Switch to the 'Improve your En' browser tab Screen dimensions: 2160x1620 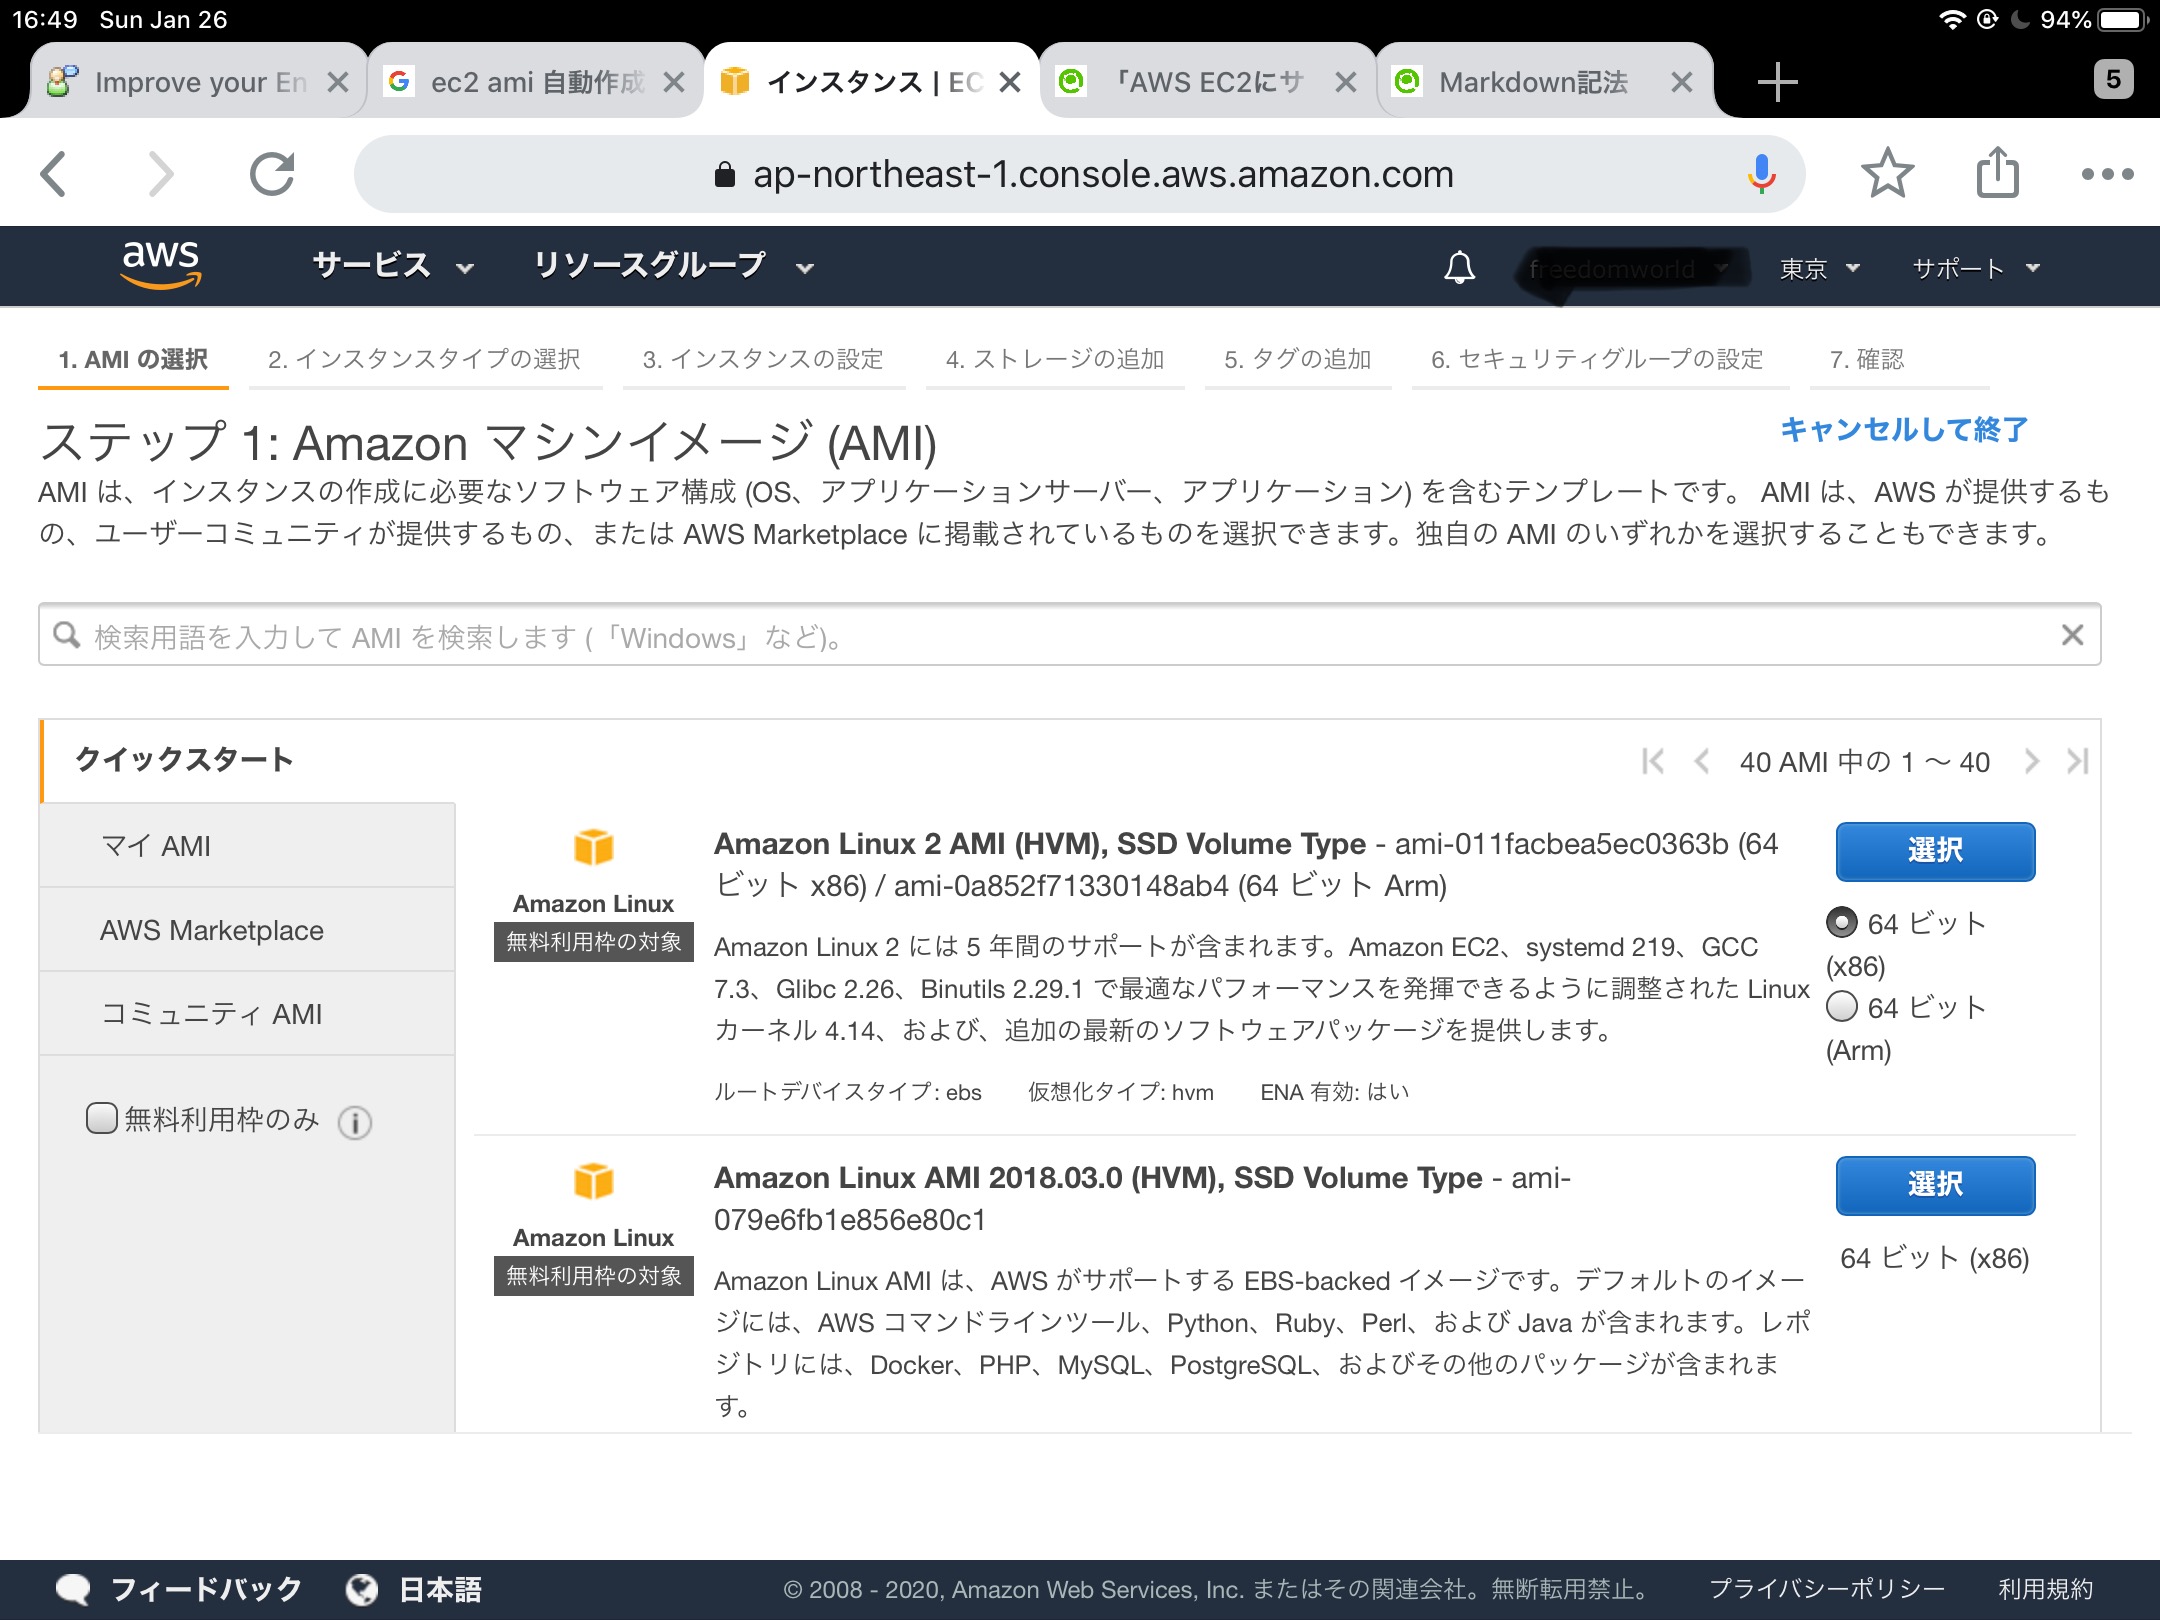click(x=199, y=82)
